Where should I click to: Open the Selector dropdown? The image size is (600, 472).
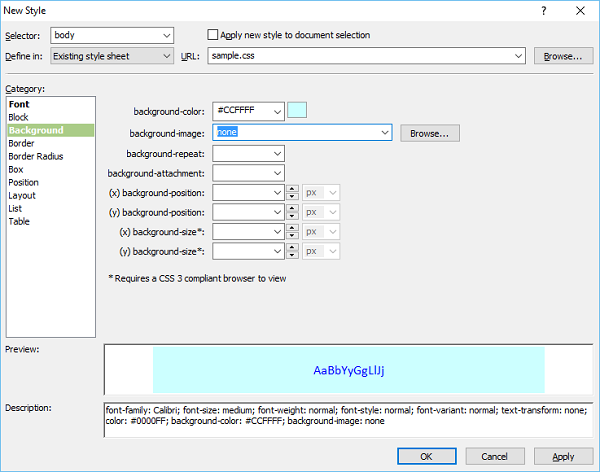(x=166, y=35)
